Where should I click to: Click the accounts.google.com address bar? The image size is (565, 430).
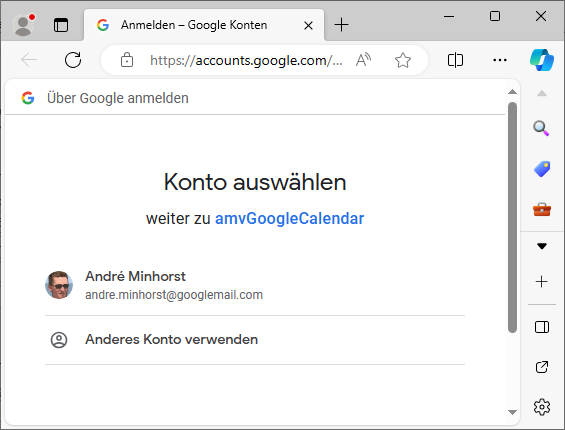pos(246,60)
